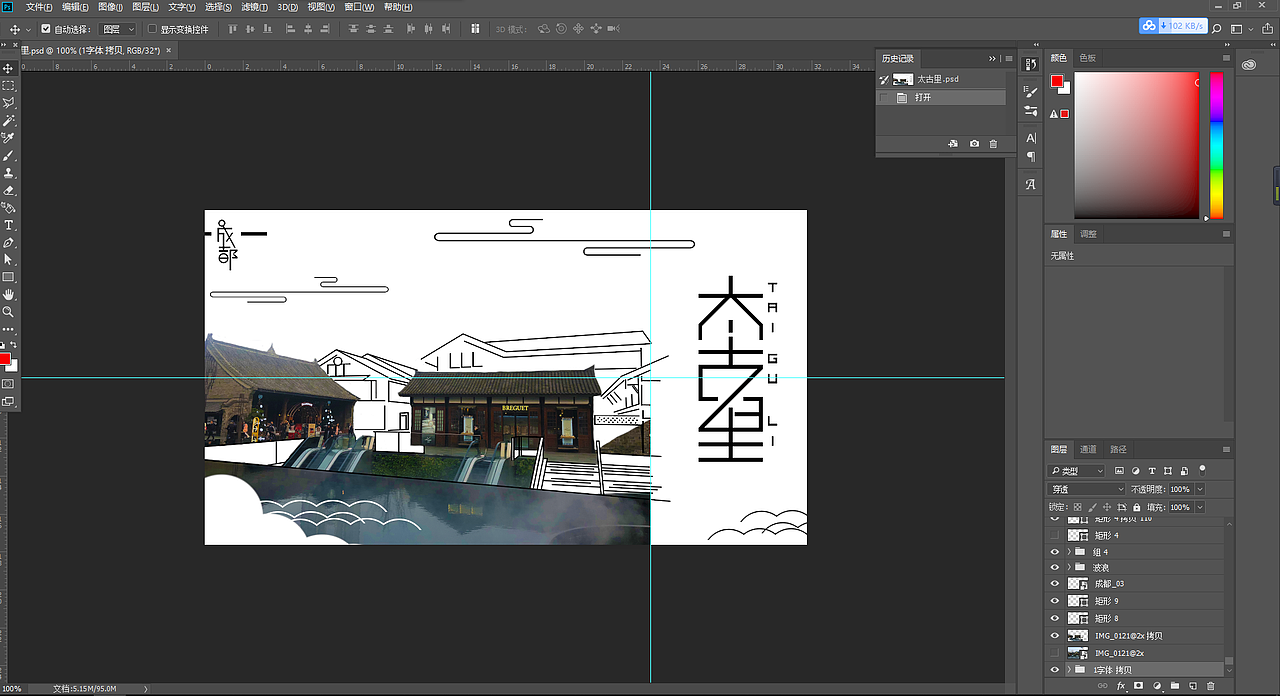Viewport: 1280px width, 696px height.
Task: Open the 填充 fill arrow dropdown
Action: click(x=1200, y=508)
